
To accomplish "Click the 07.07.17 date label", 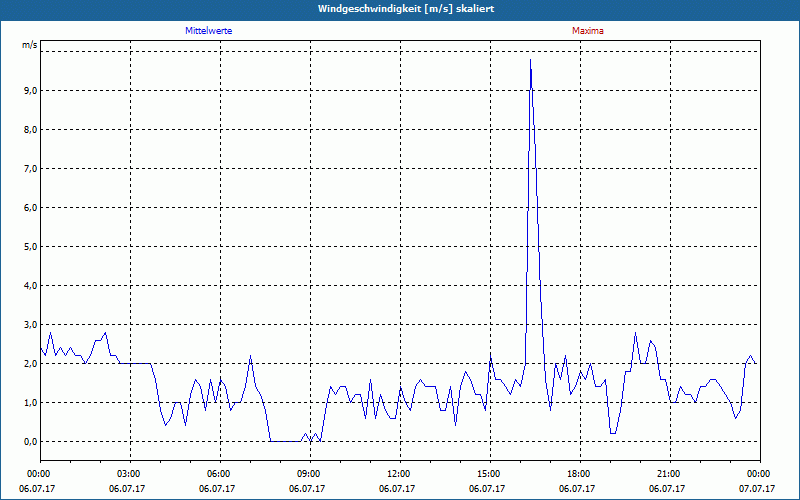I will [757, 489].
